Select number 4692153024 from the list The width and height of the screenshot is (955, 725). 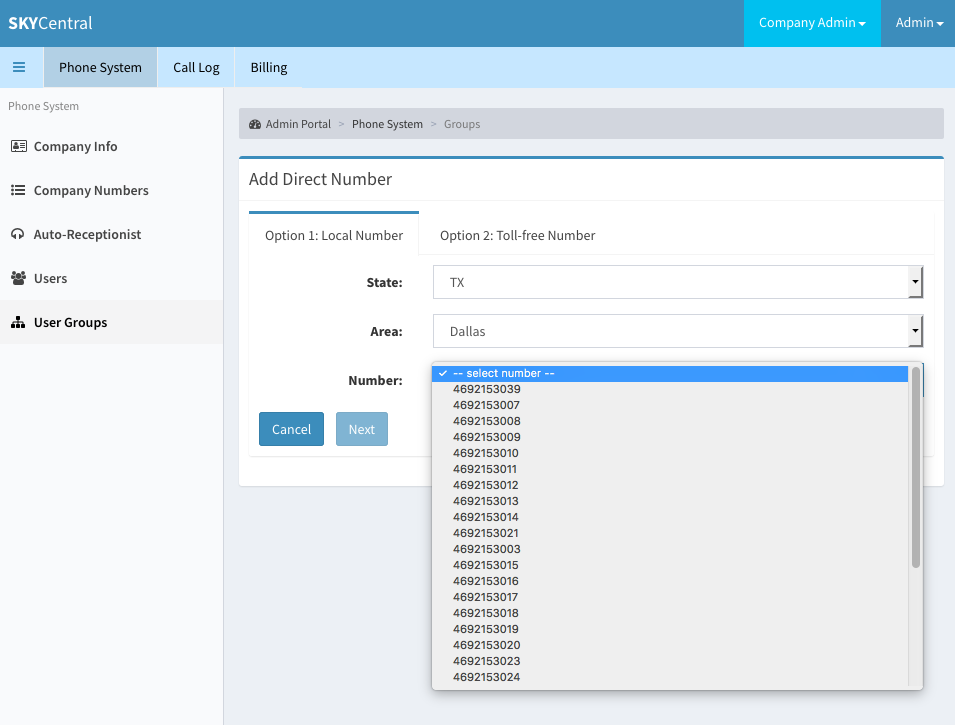[x=670, y=677]
